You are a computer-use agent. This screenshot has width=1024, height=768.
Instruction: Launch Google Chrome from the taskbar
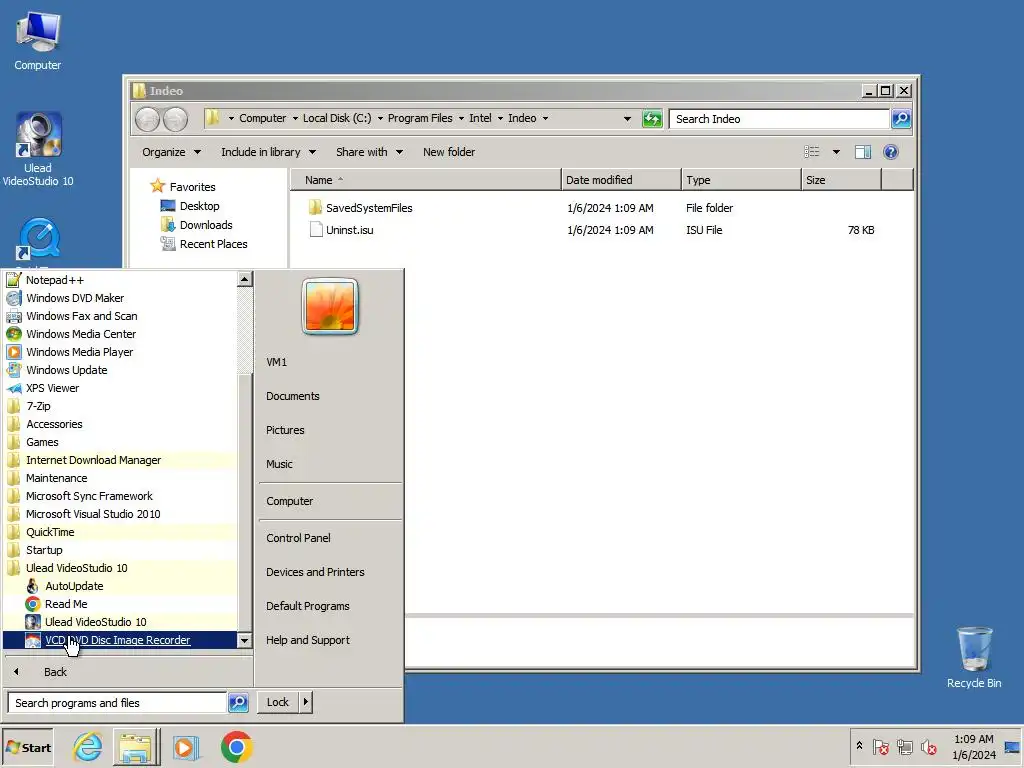click(236, 747)
